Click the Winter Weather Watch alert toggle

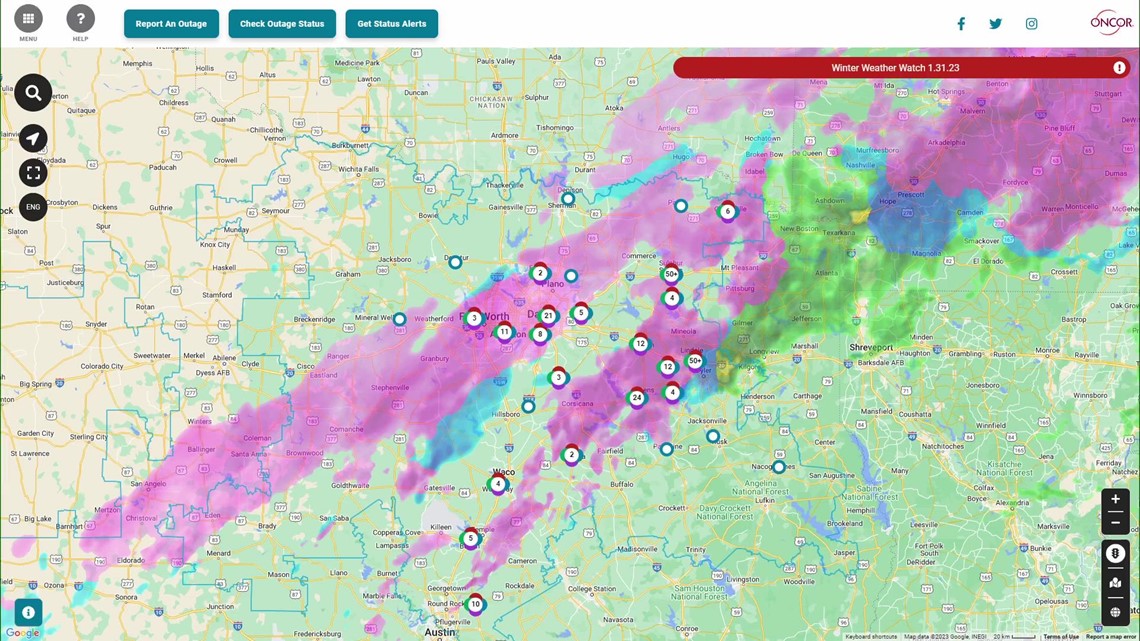tap(896, 67)
